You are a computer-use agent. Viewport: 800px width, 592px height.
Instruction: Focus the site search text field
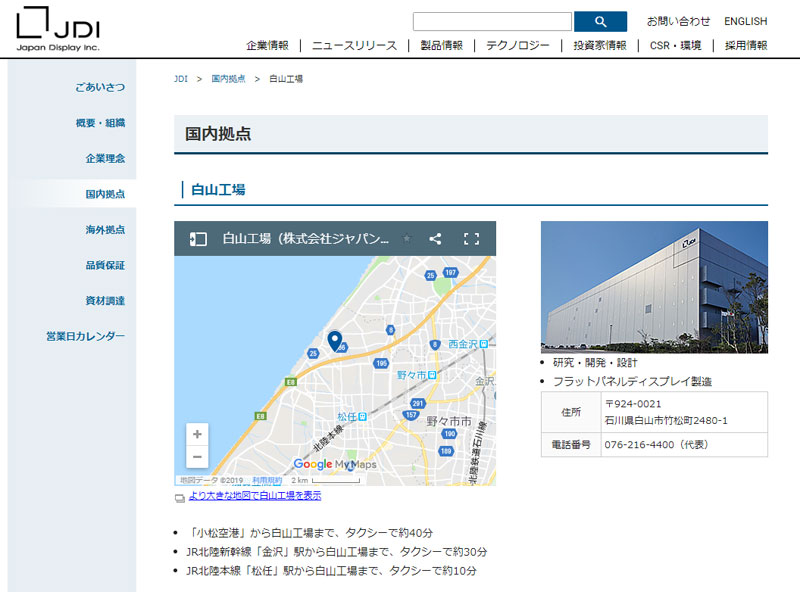[x=492, y=21]
